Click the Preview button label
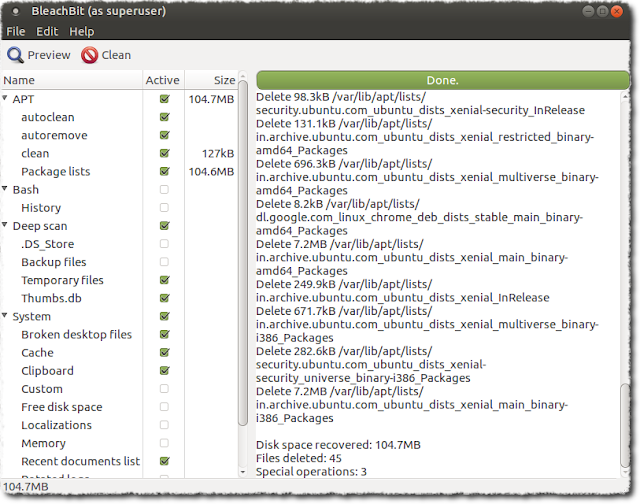640x504 pixels. pos(49,55)
